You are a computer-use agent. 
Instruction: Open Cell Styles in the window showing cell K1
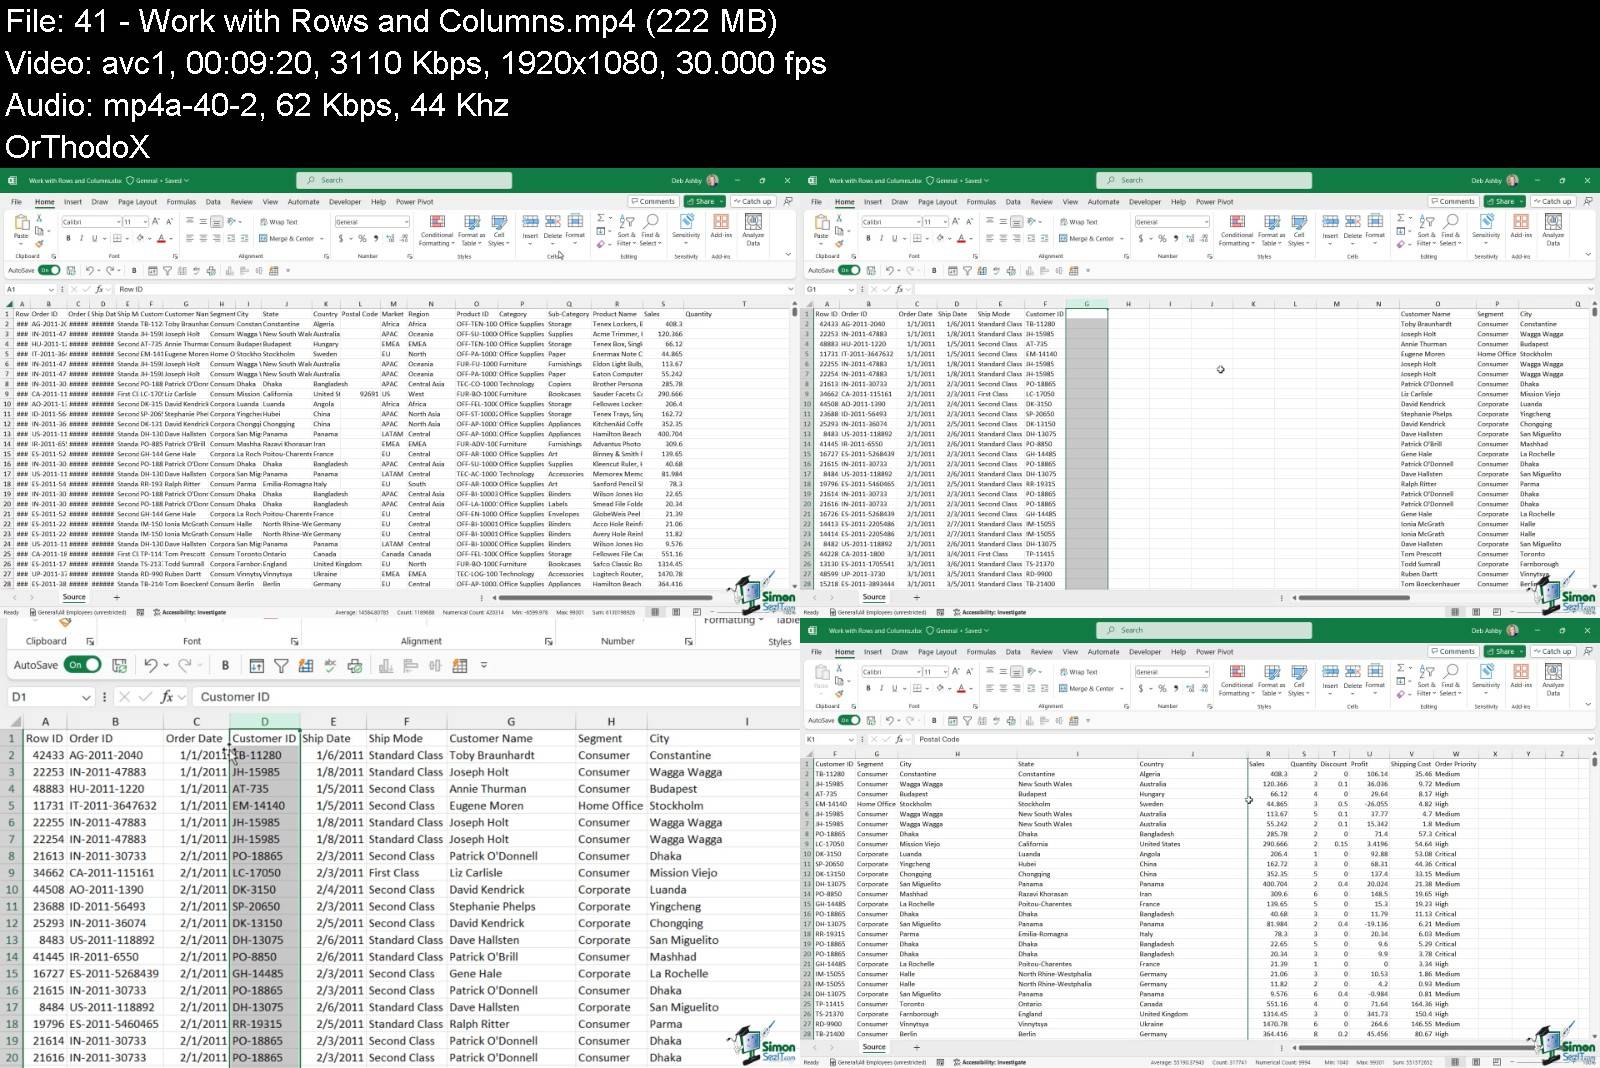[1297, 680]
